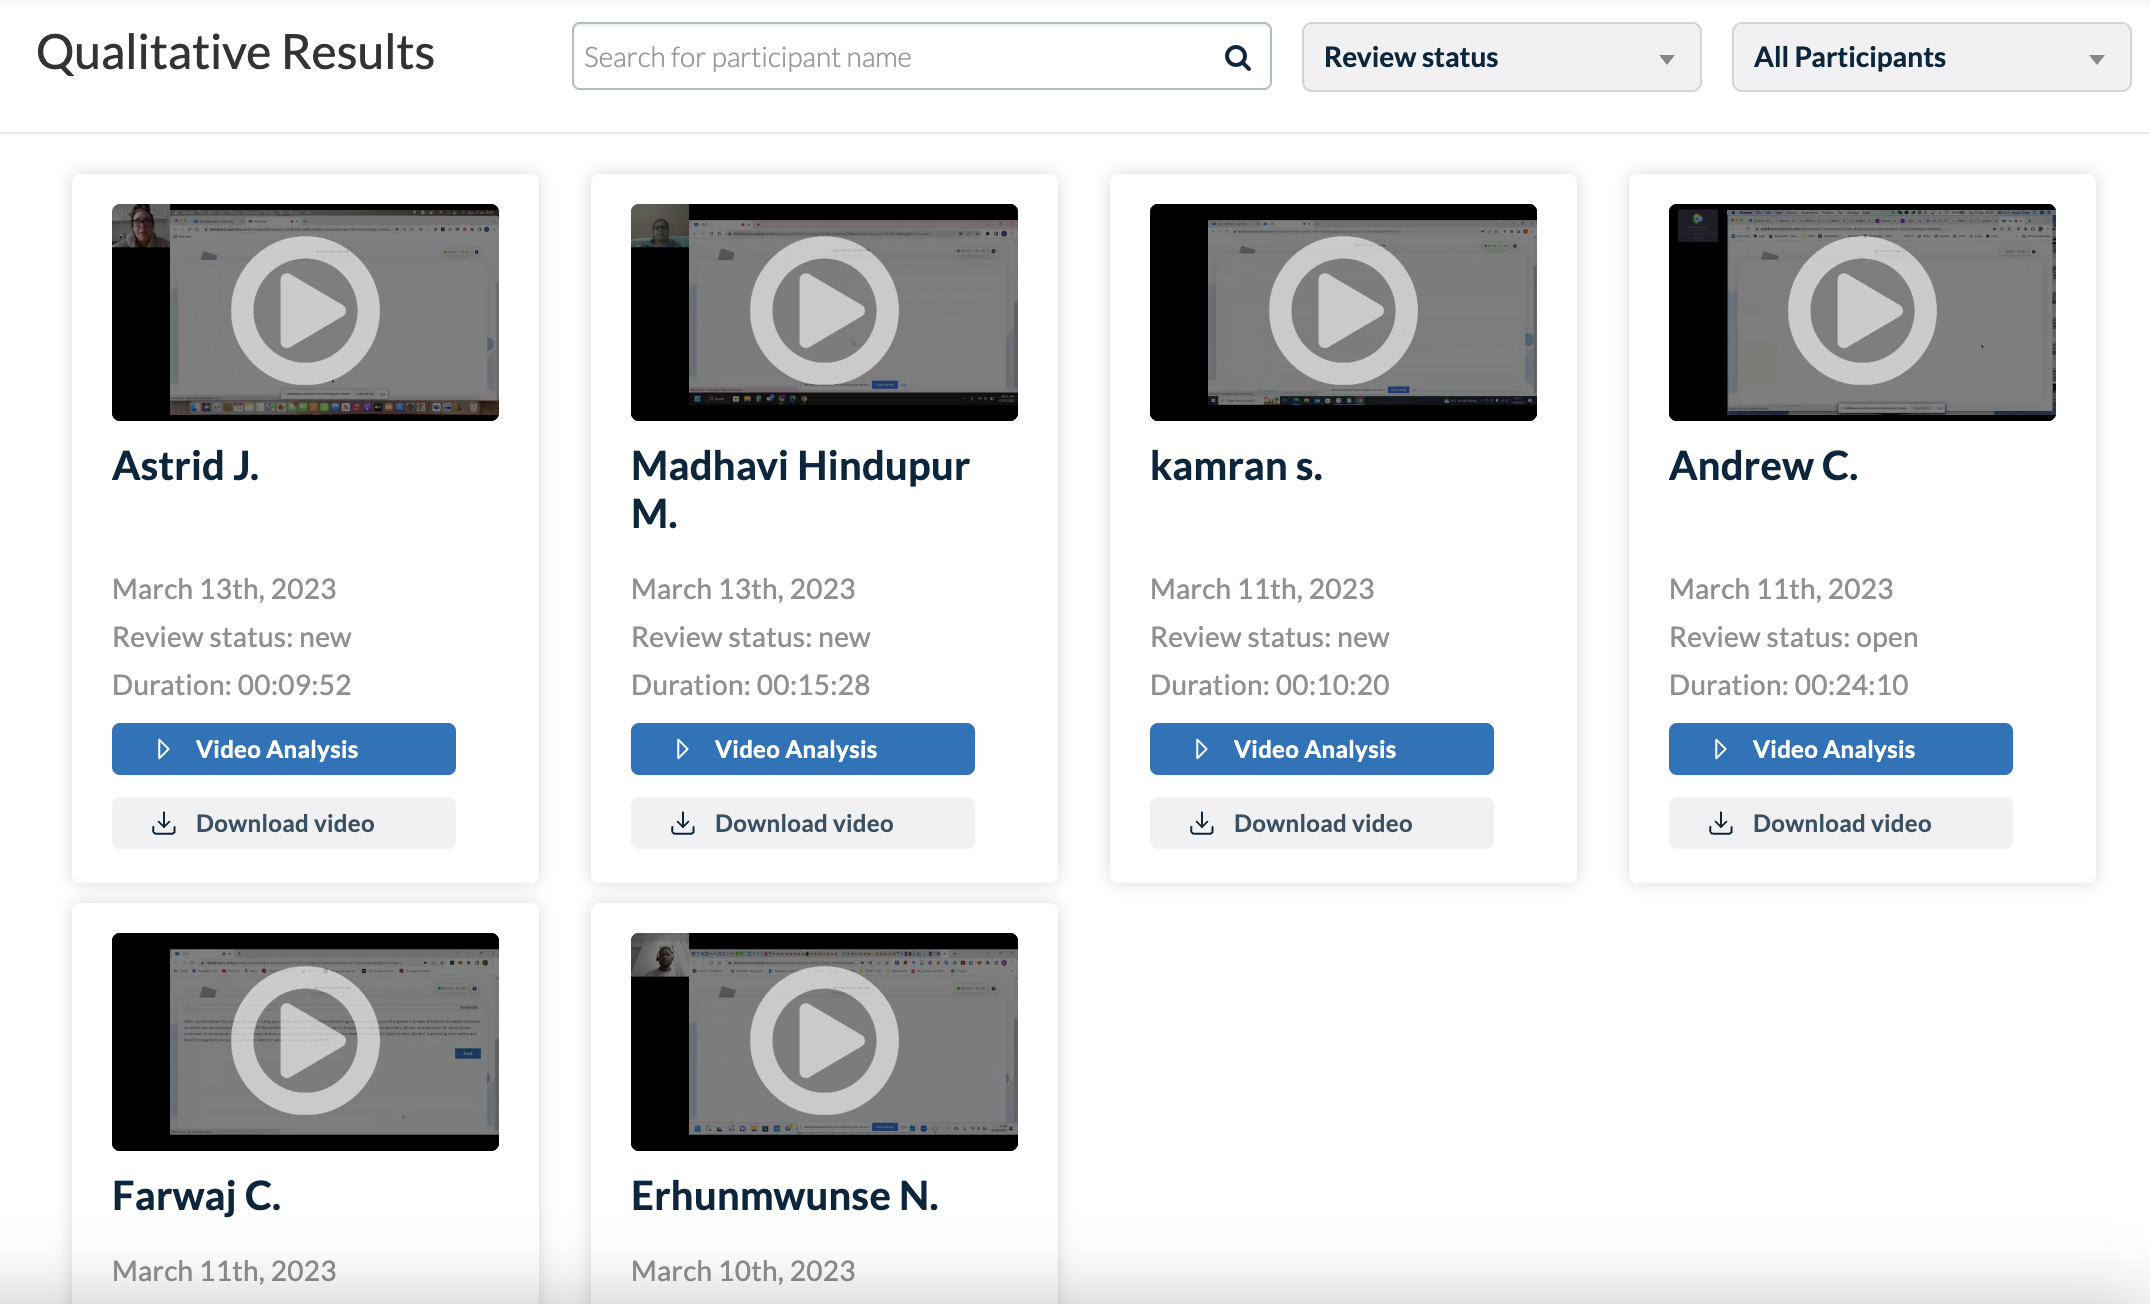Click the download icon on Astrid J.'s card
Image resolution: width=2150 pixels, height=1304 pixels.
(x=164, y=823)
